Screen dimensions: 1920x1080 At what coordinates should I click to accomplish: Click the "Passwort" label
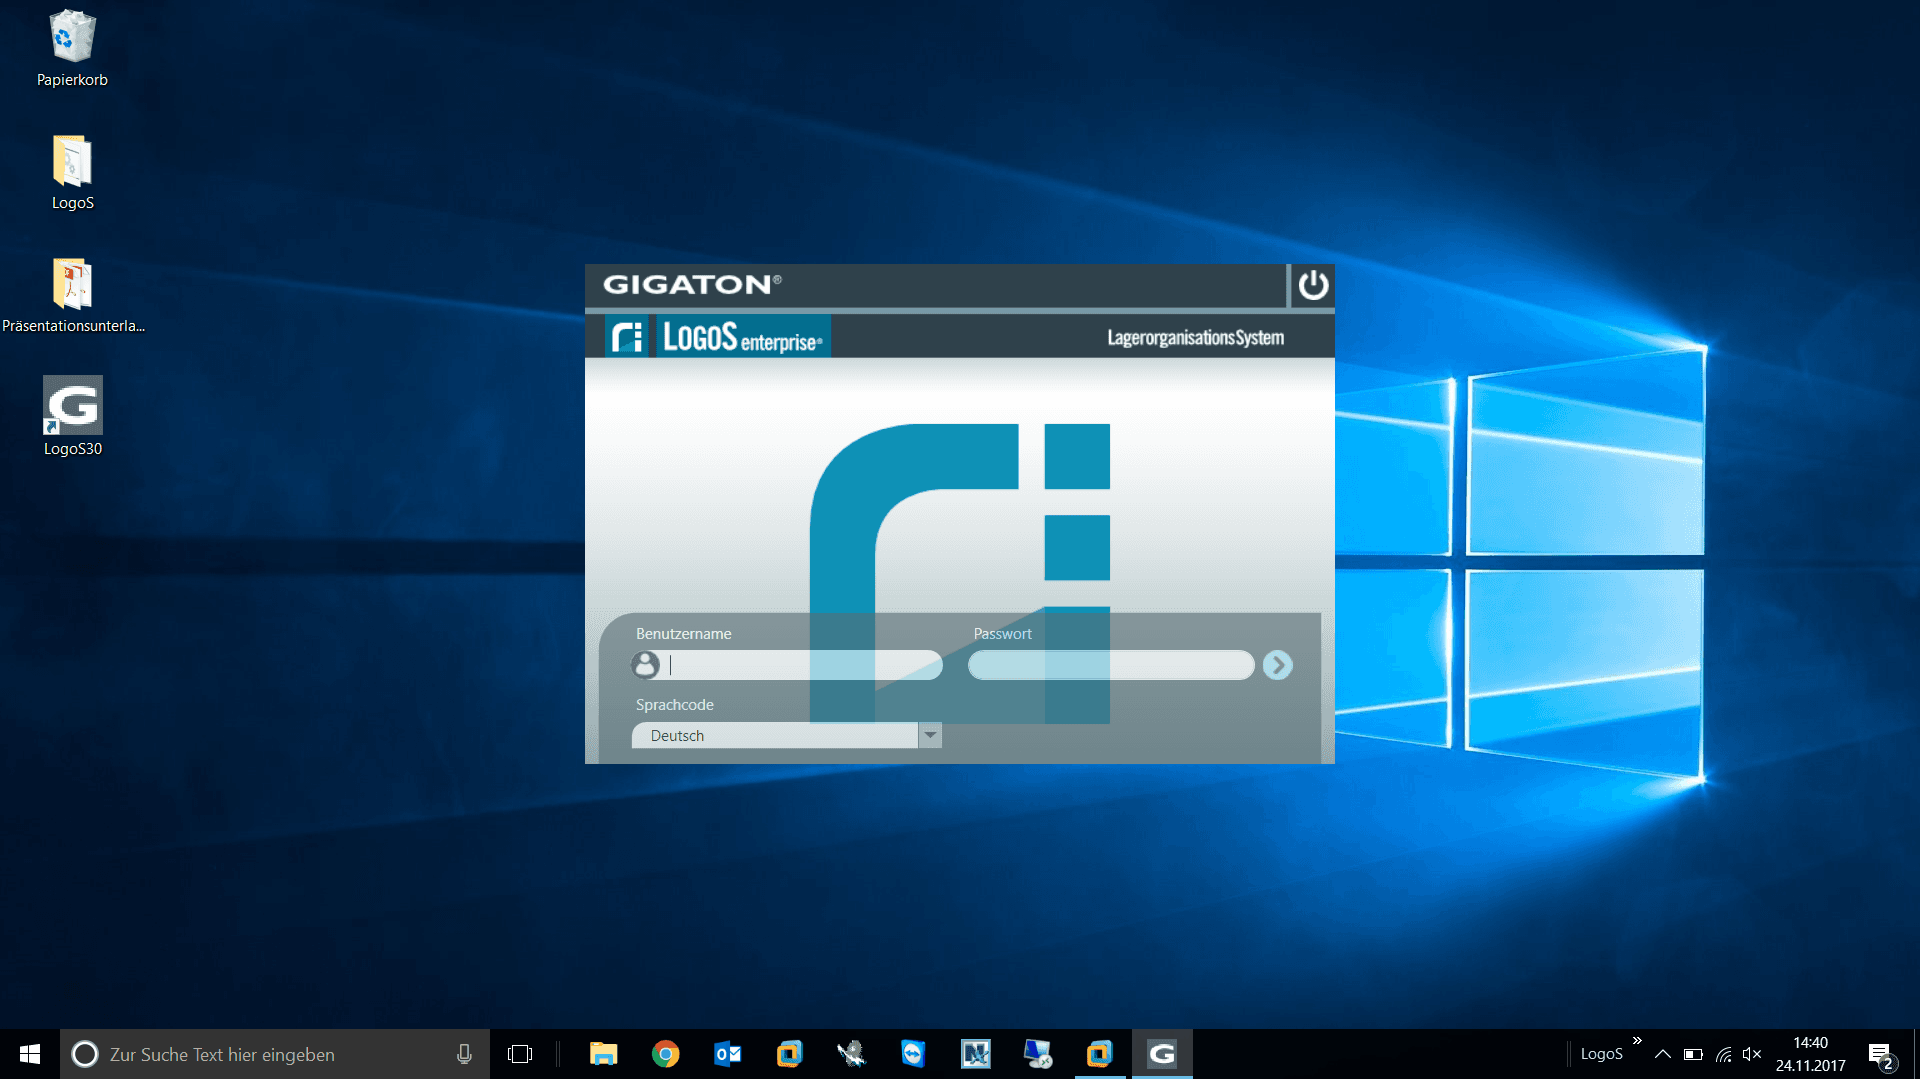pos(1002,634)
